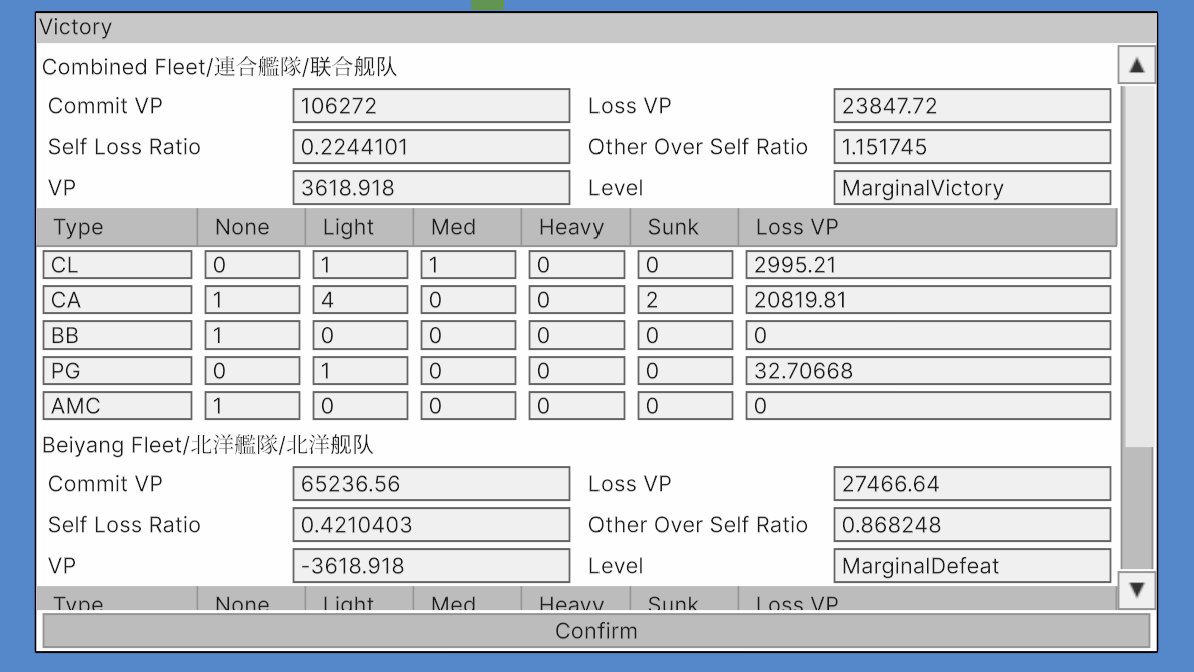This screenshot has width=1194, height=672.
Task: Click the Type column header
Action: pos(117,227)
